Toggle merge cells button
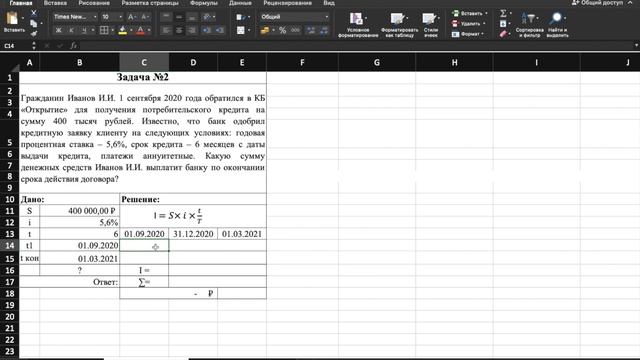 240,30
